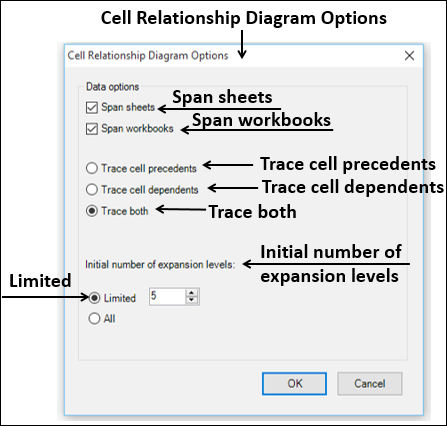The height and width of the screenshot is (426, 447).
Task: Click the All label text beside its radio
Action: 109,319
